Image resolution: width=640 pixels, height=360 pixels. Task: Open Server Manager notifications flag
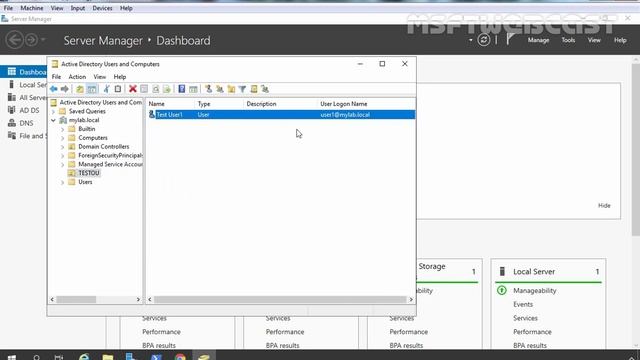click(510, 39)
